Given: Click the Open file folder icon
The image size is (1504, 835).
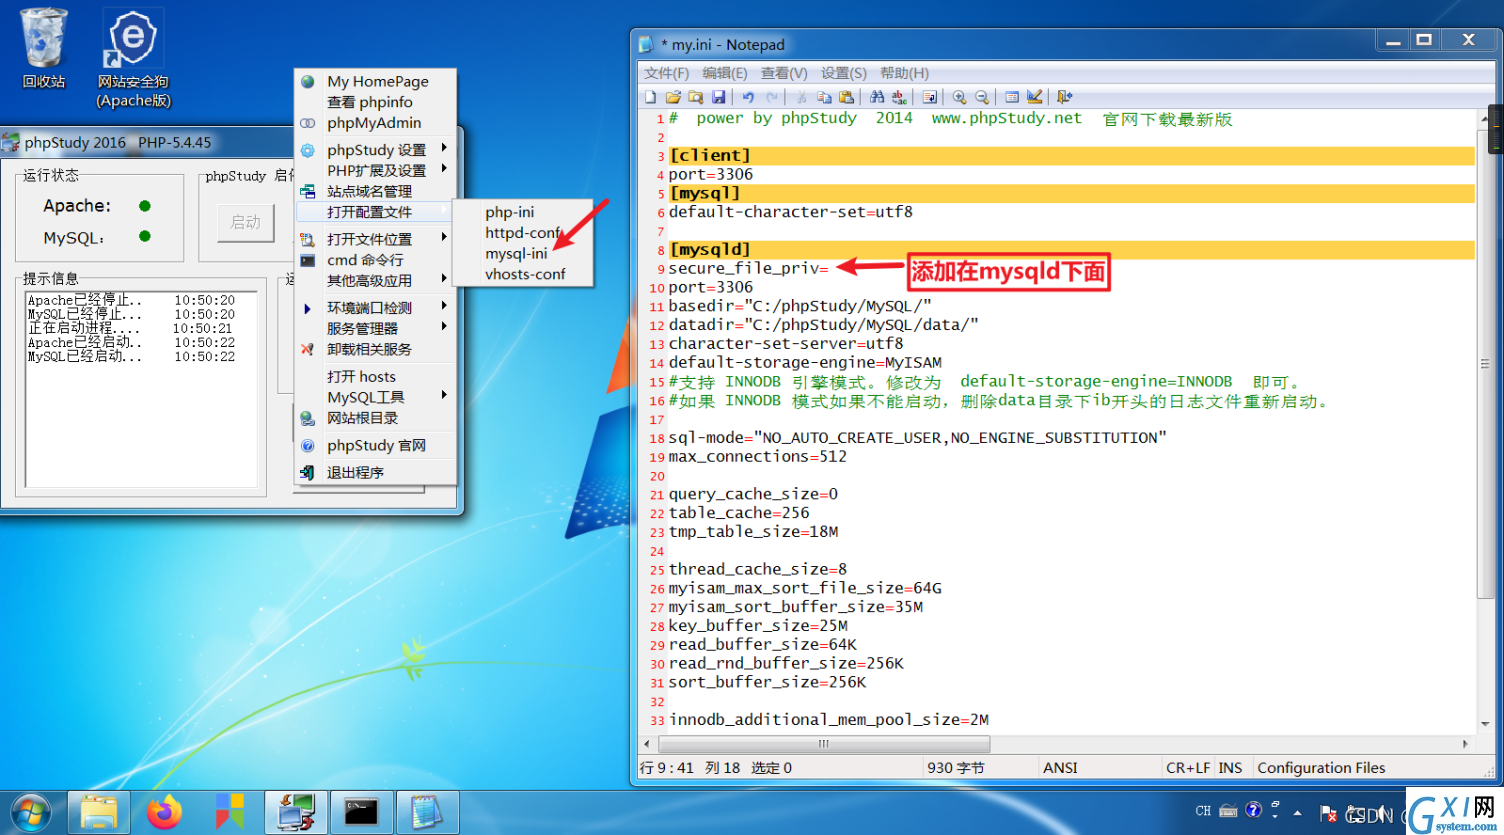Looking at the screenshot, I should (673, 97).
